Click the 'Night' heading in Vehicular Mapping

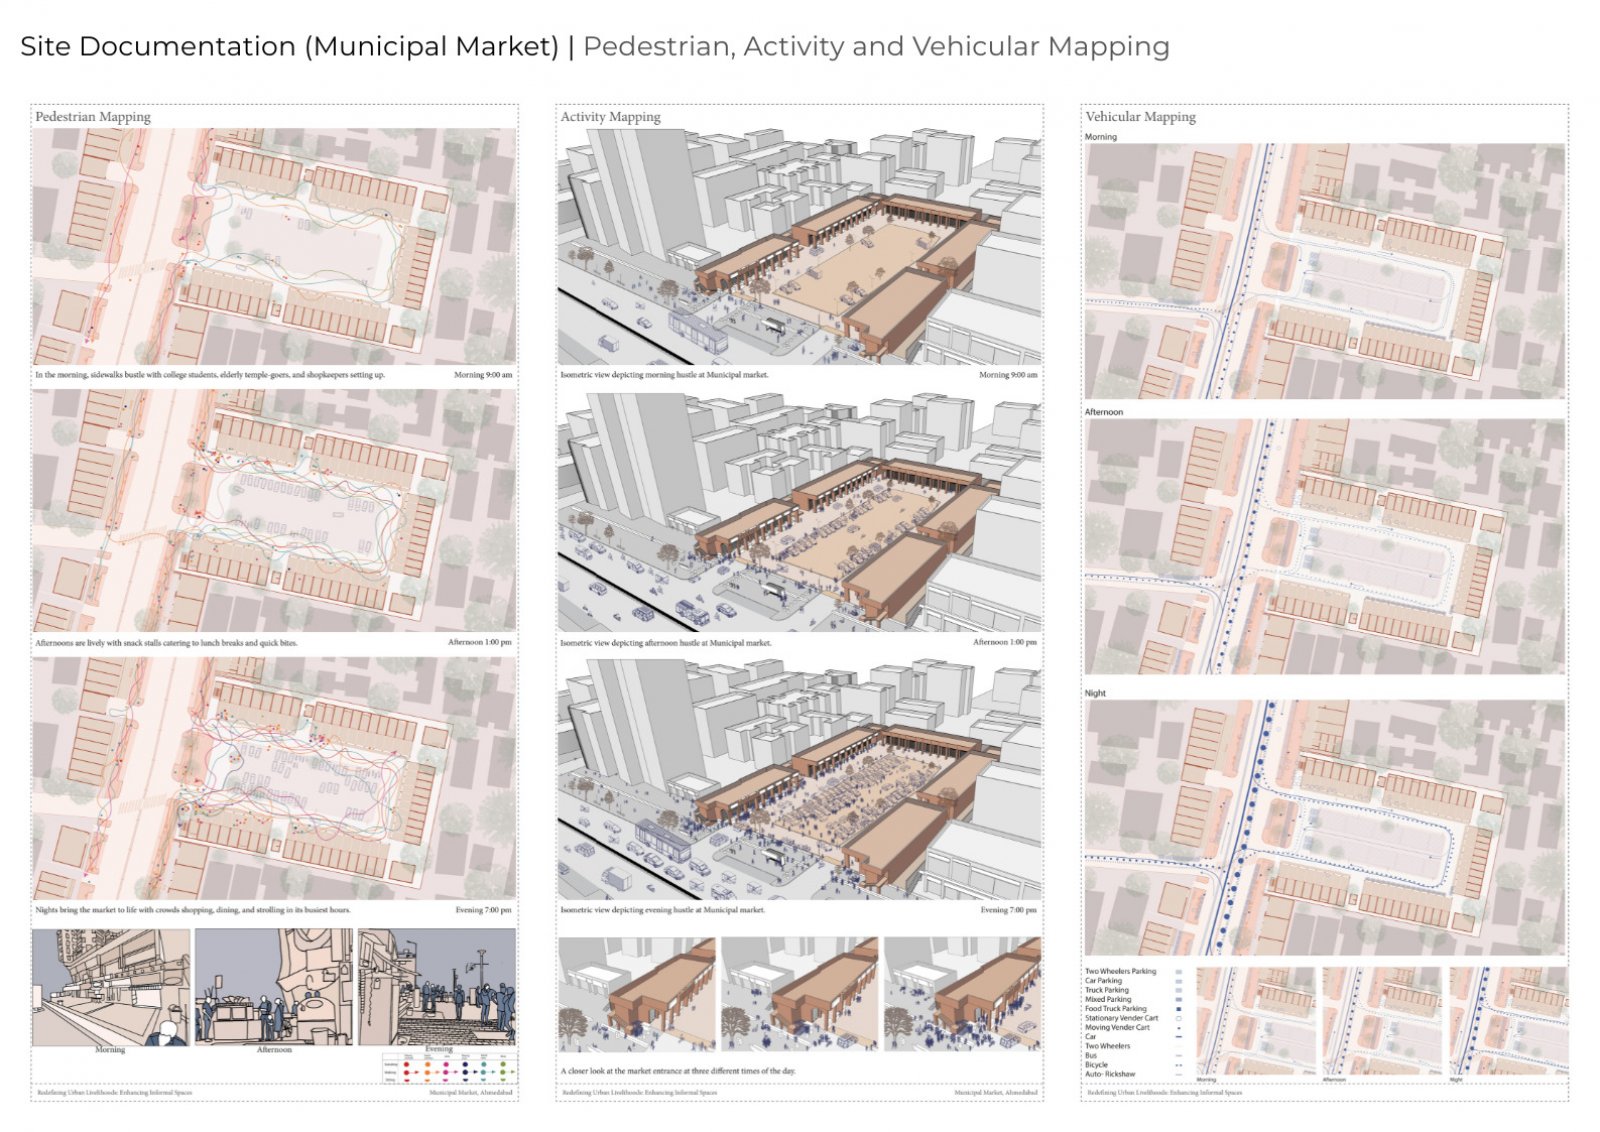pos(1096,693)
